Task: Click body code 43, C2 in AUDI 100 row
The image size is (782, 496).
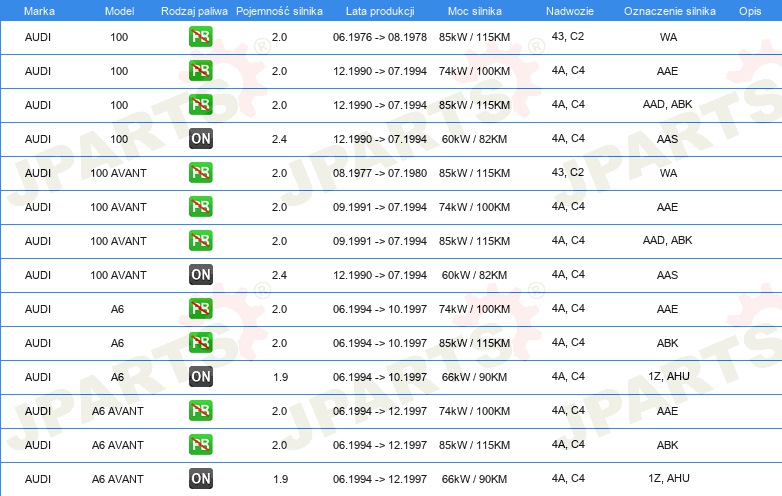Action: [568, 36]
